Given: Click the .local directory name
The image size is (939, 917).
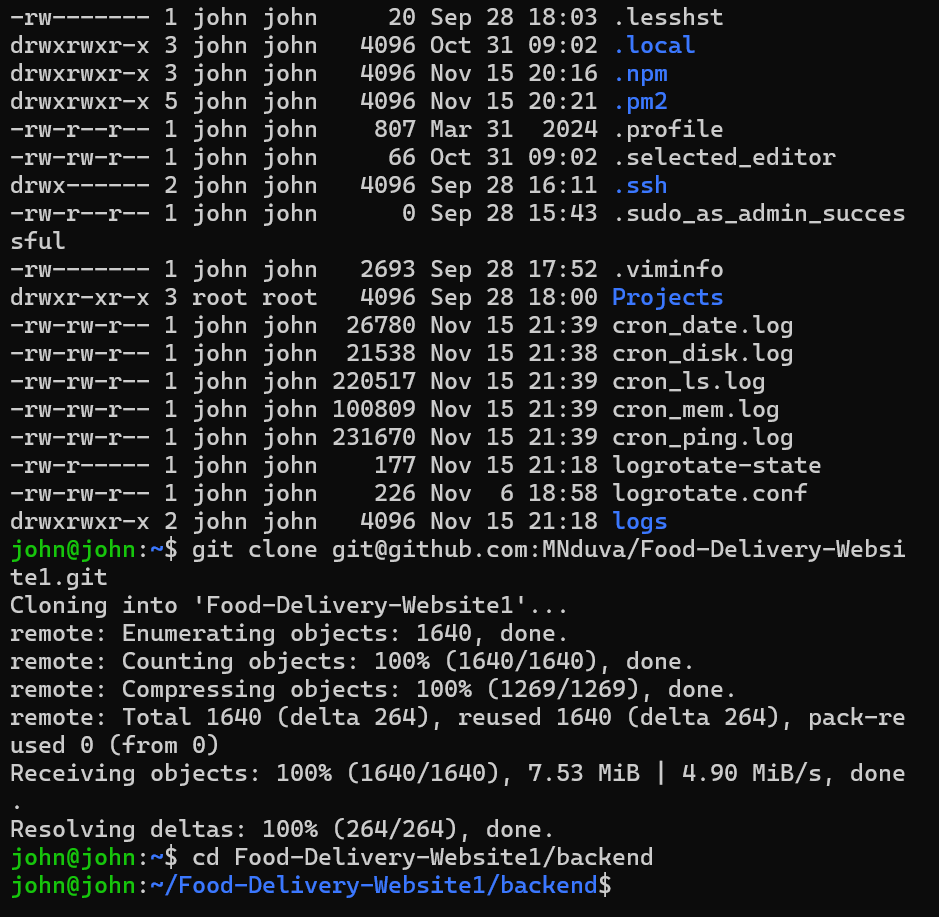Looking at the screenshot, I should pos(653,45).
